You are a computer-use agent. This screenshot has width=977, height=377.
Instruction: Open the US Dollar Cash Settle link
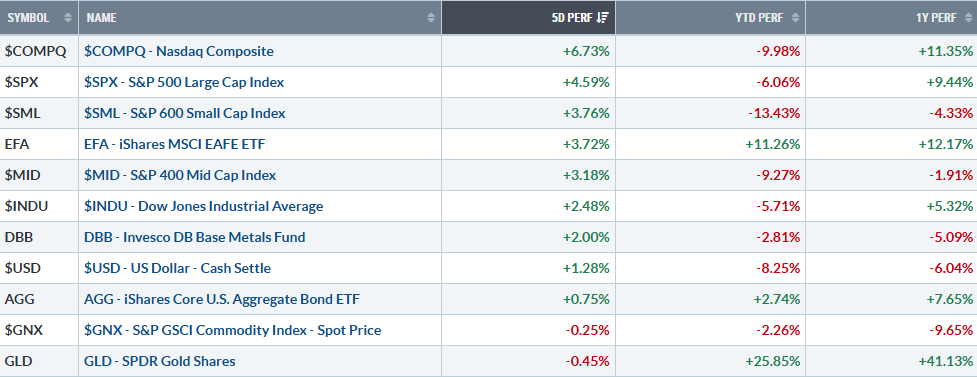[x=178, y=269]
